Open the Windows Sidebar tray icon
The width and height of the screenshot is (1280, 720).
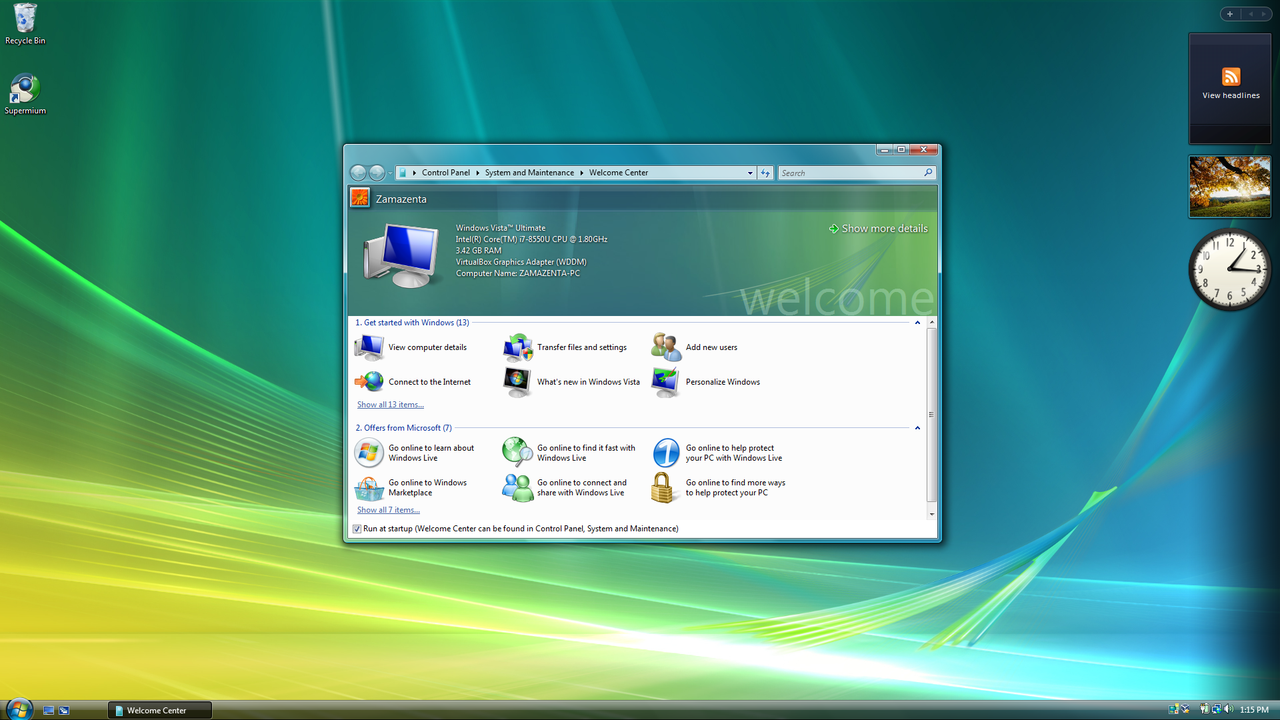pyautogui.click(x=1174, y=710)
